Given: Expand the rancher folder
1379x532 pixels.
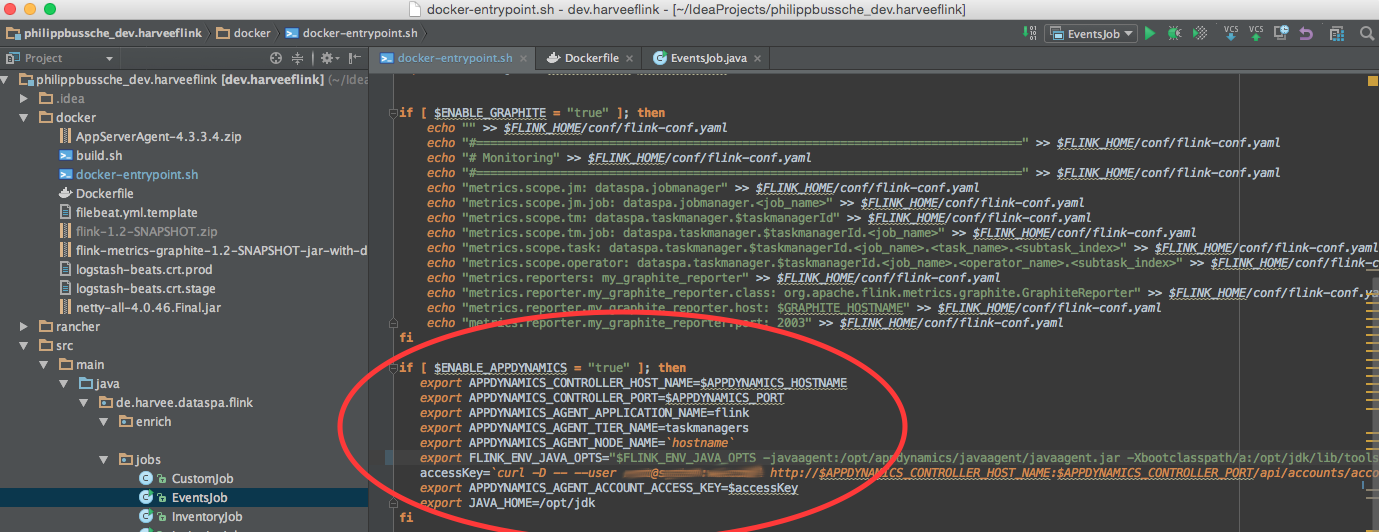Looking at the screenshot, I should 25,326.
